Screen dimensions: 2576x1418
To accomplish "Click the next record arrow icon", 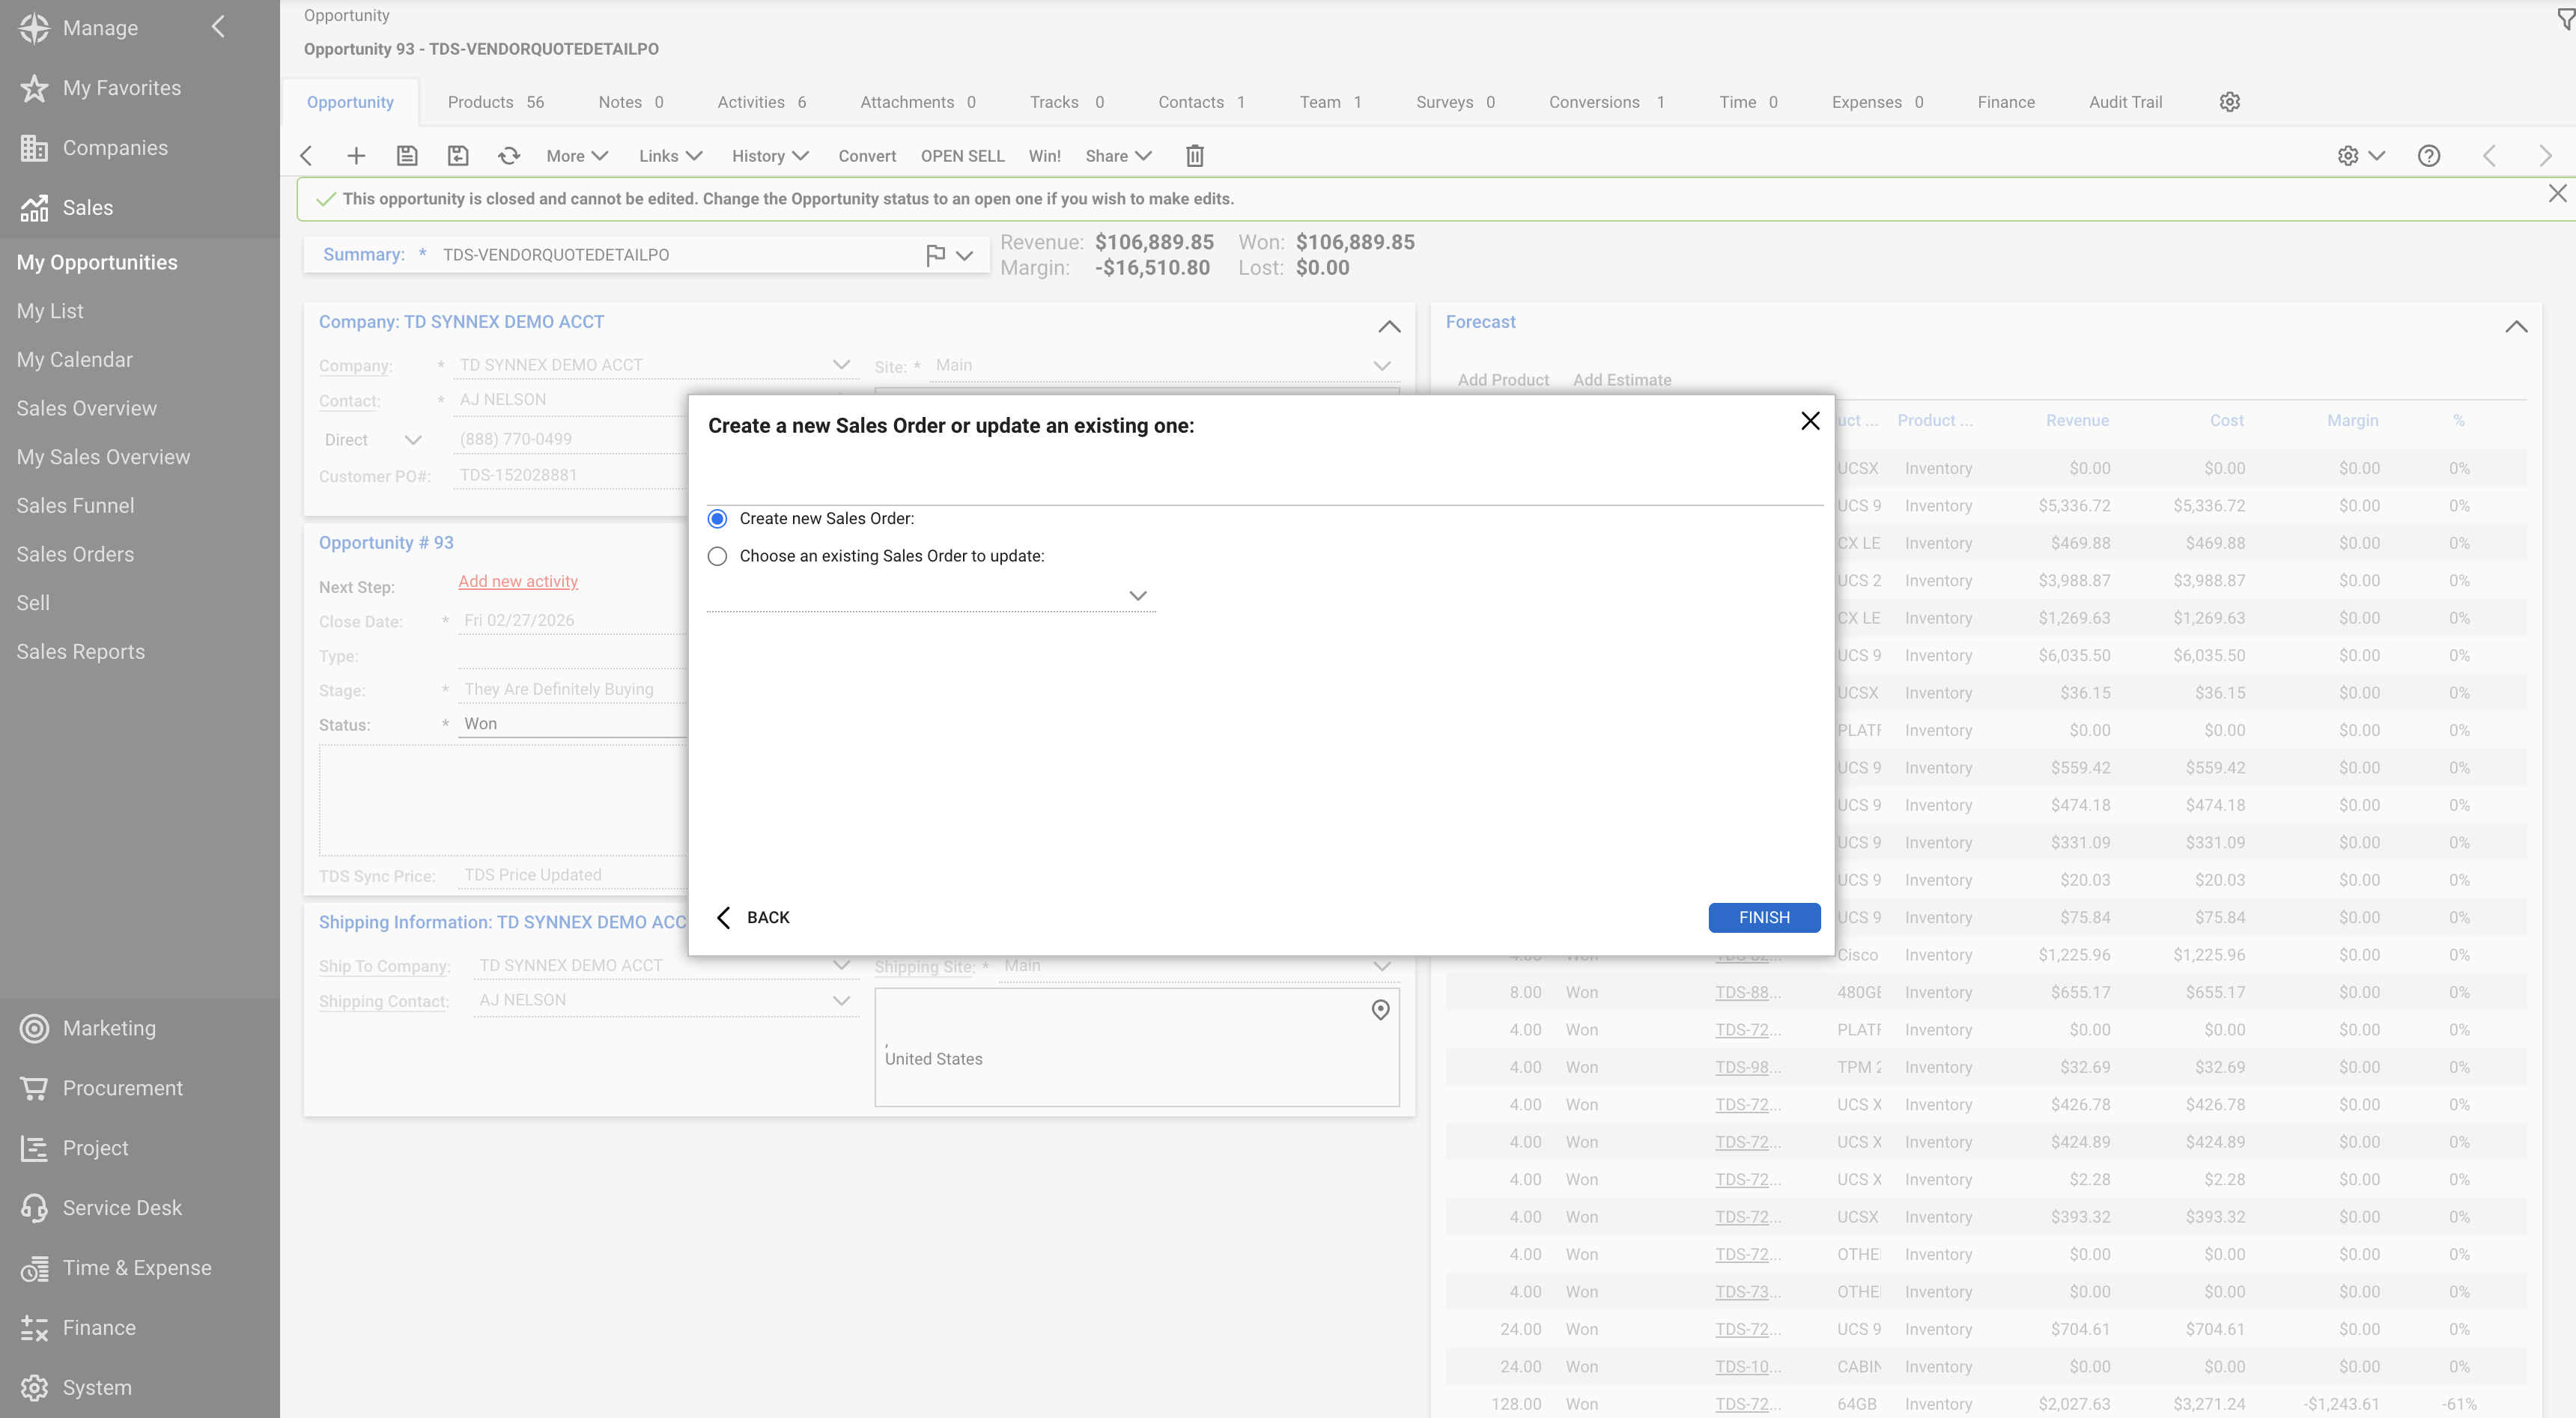I will coord(2546,156).
